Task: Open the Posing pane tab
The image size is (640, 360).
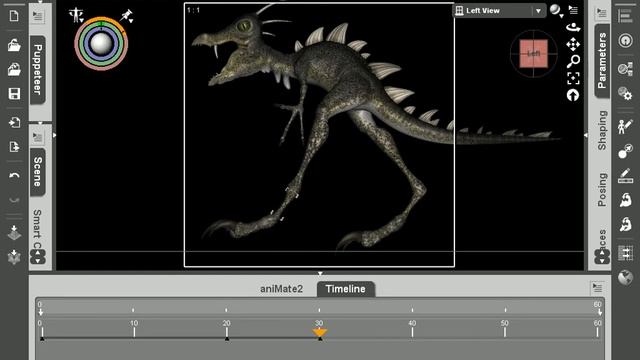Action: 602,189
